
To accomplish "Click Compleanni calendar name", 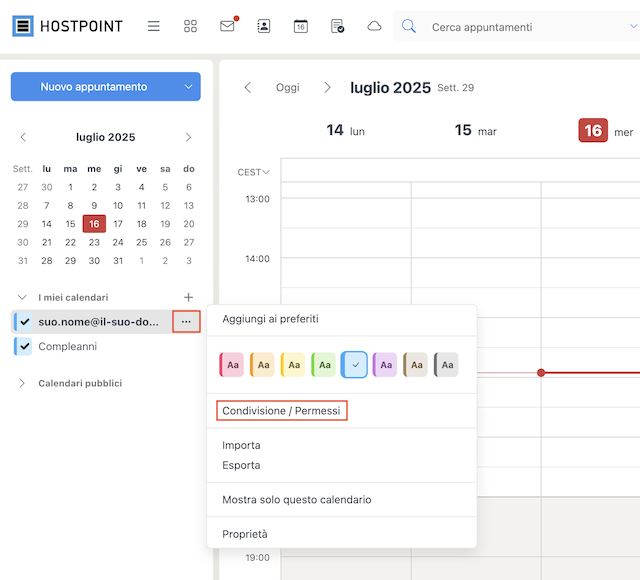I will (68, 347).
